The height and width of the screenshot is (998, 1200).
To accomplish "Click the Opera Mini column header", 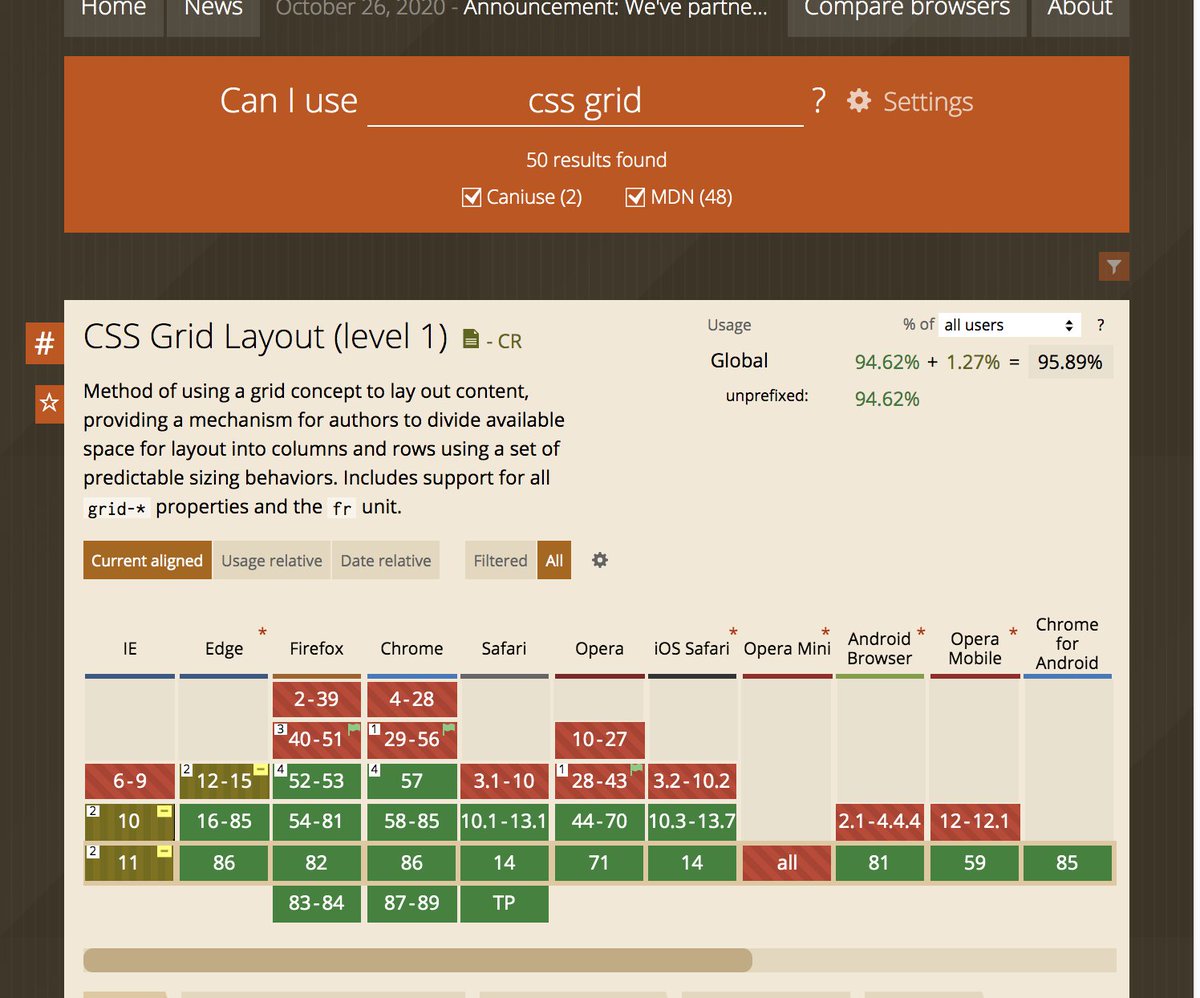I will point(787,648).
